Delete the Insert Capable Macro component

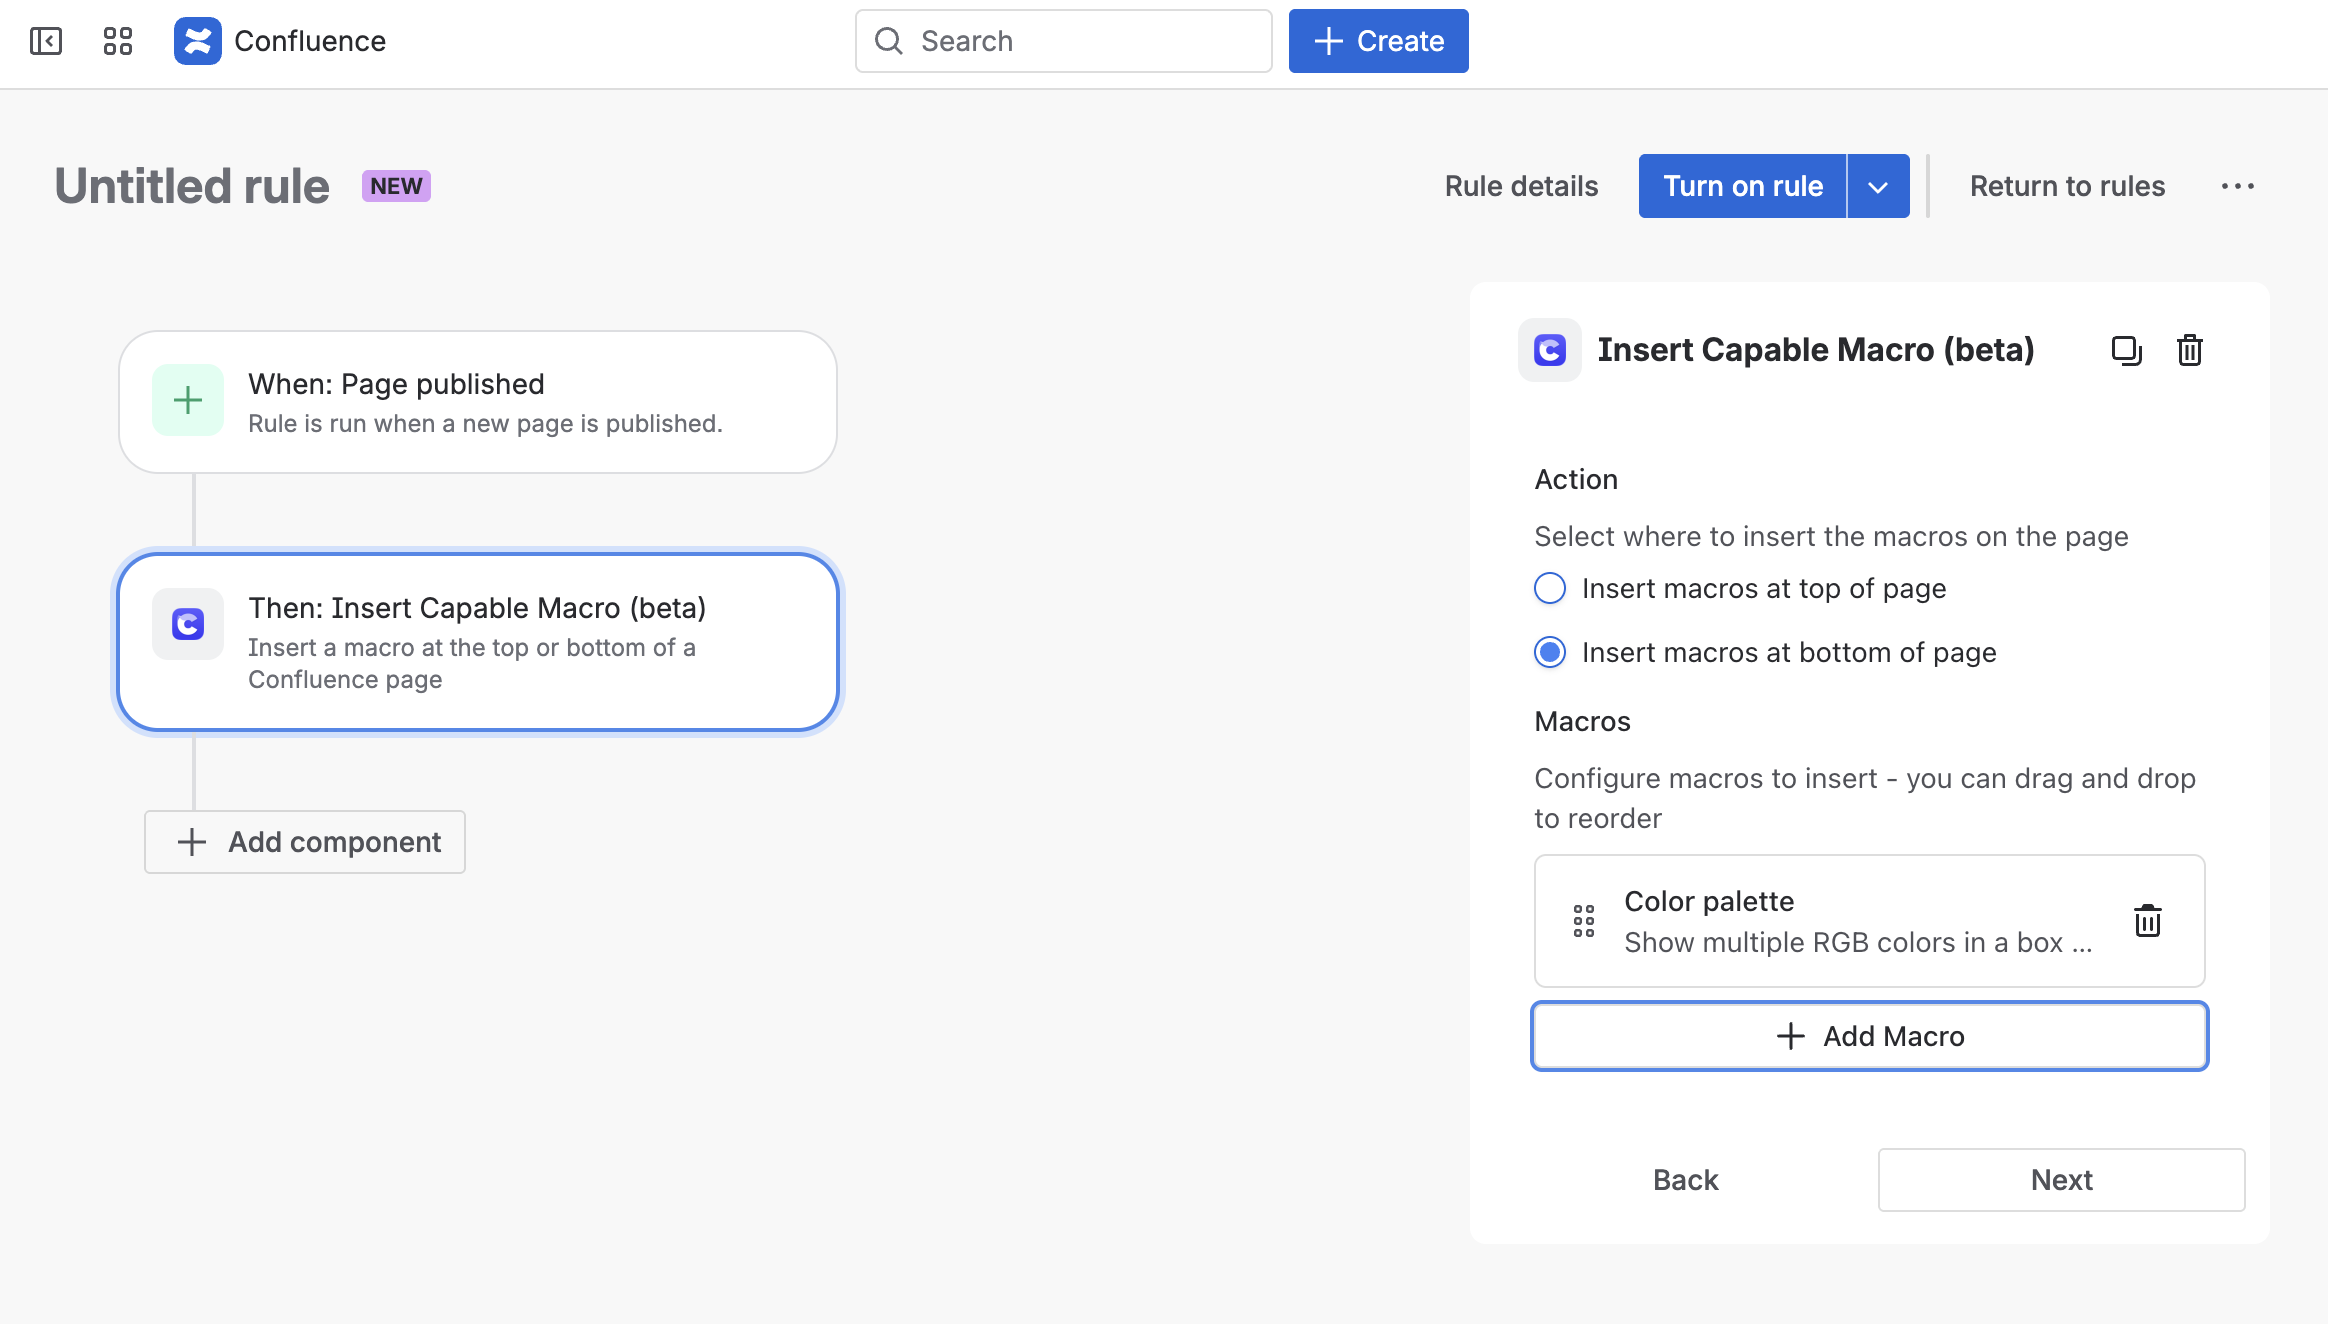click(x=2190, y=350)
